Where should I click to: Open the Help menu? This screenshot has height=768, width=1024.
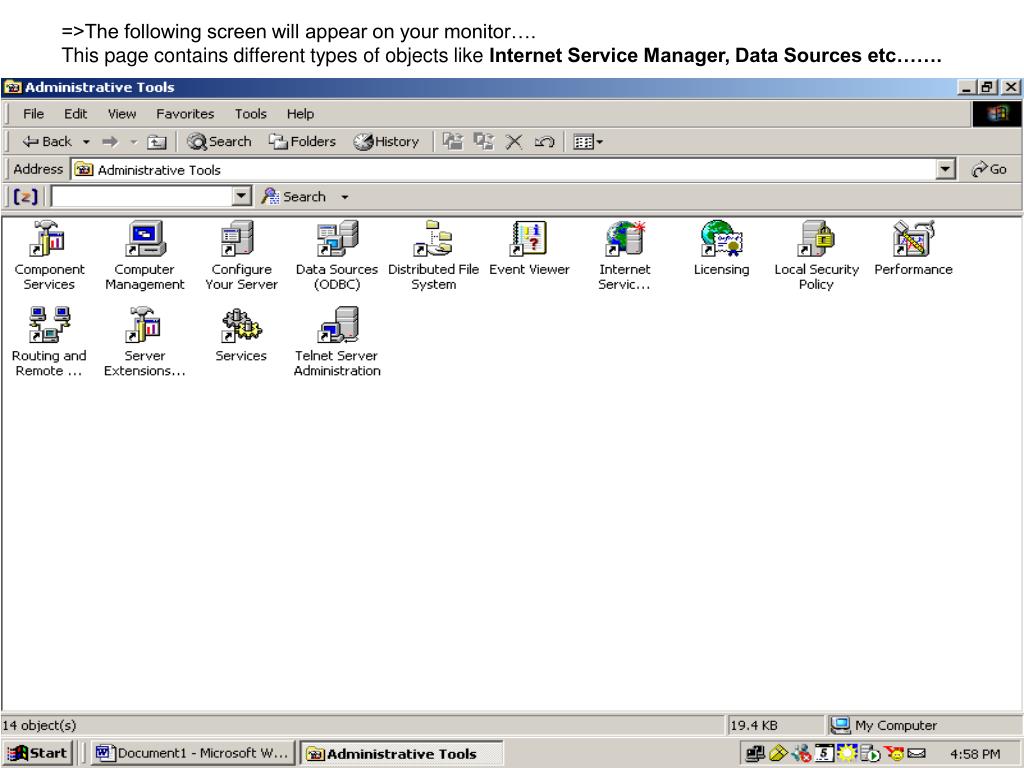[x=300, y=114]
